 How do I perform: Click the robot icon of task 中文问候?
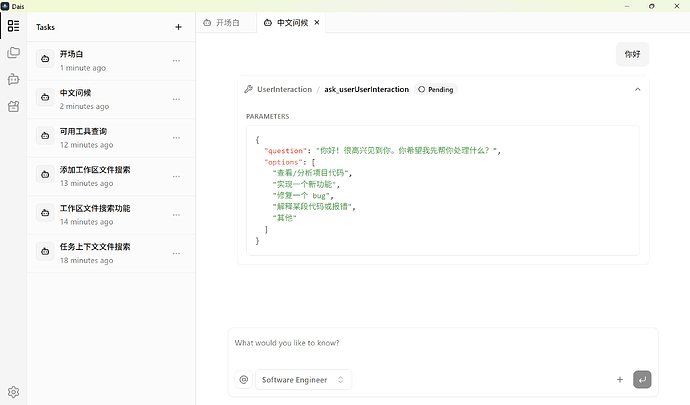coord(45,97)
